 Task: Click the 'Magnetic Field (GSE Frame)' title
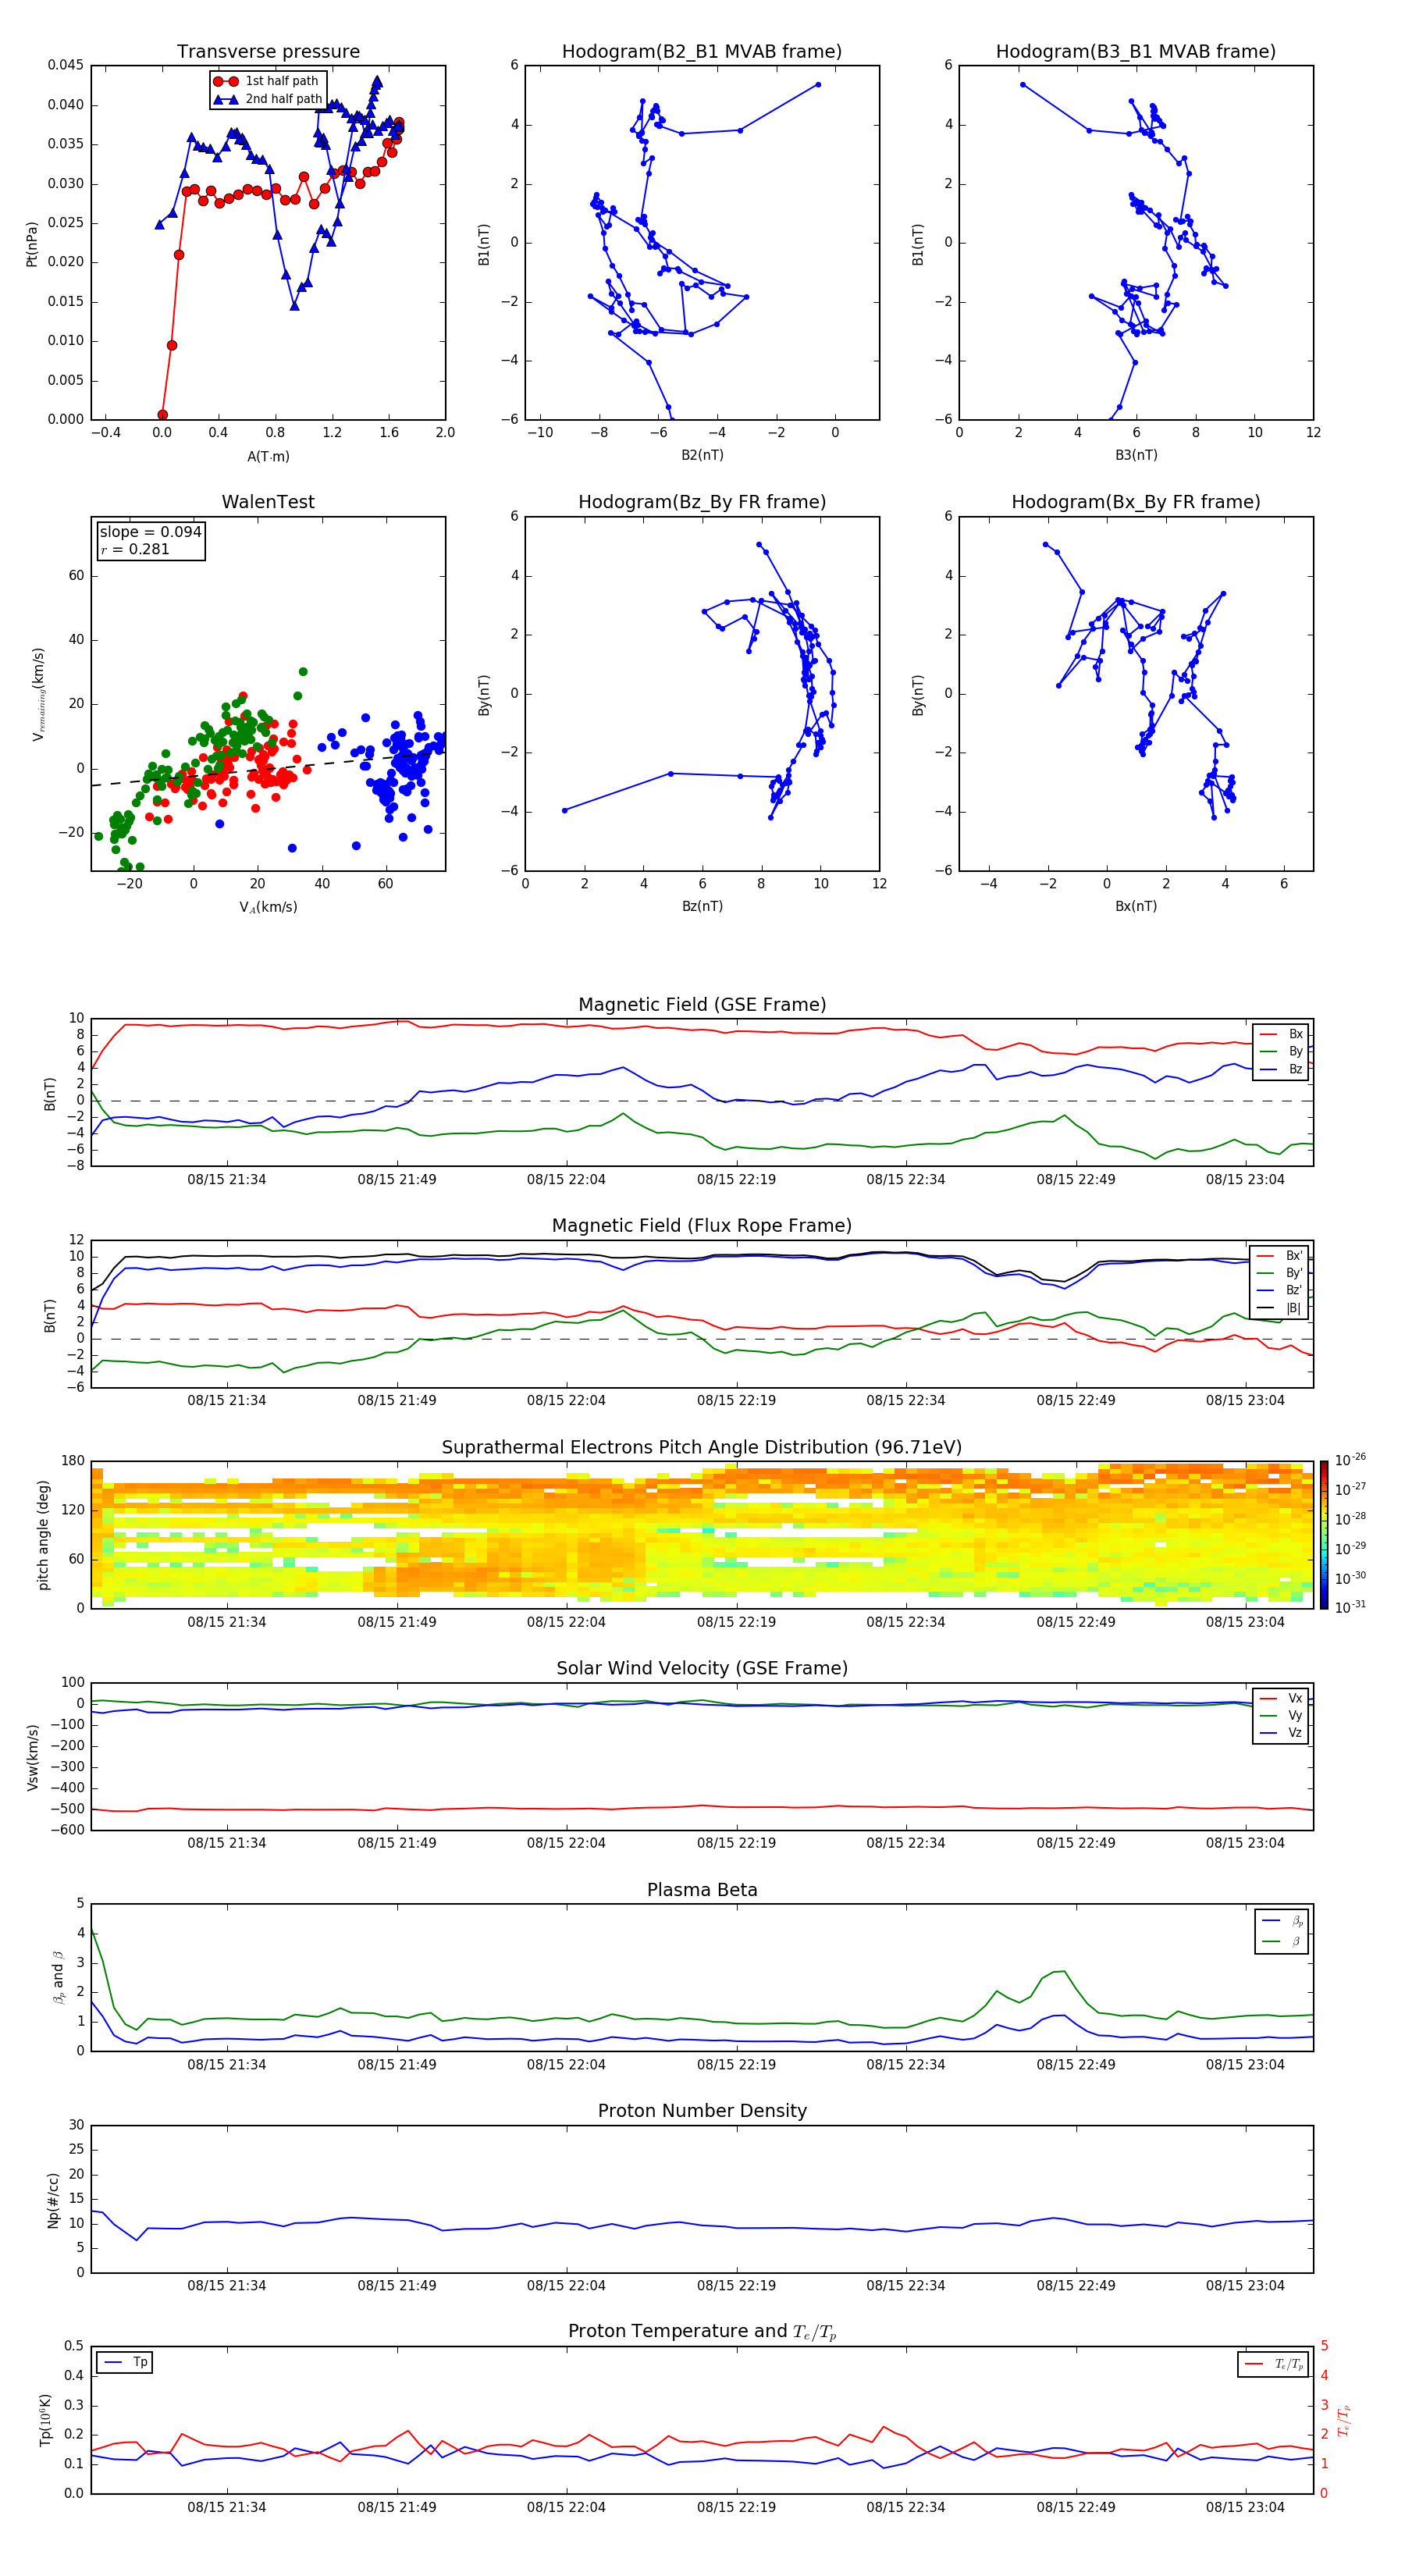(702, 1005)
